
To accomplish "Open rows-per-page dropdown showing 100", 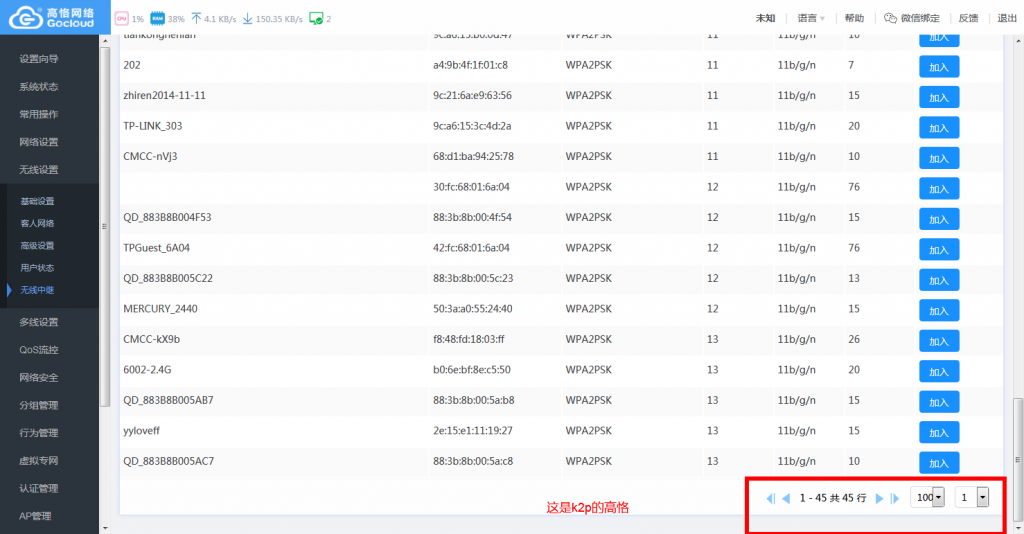I will click(938, 498).
